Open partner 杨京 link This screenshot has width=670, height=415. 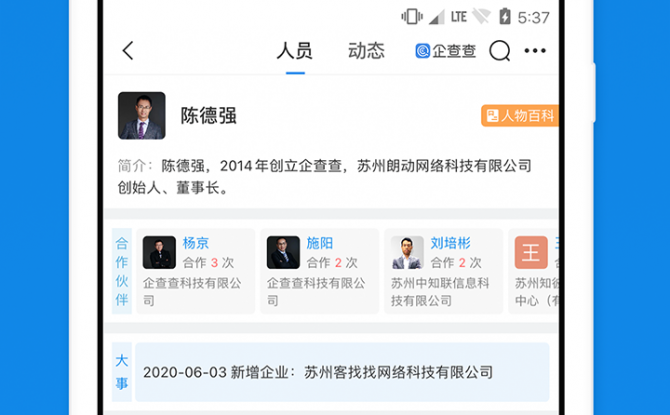point(196,243)
